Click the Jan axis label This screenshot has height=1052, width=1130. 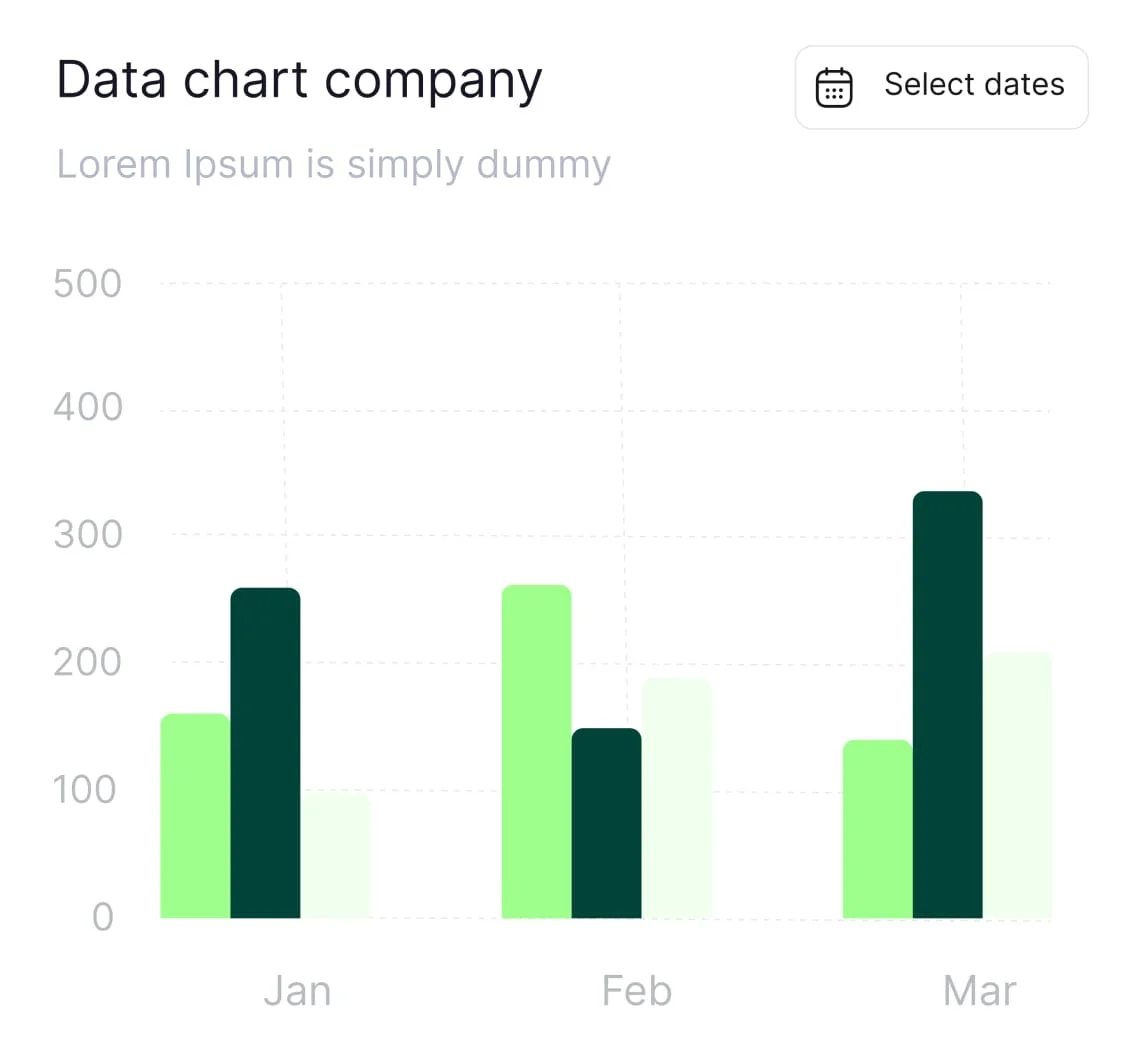click(298, 991)
